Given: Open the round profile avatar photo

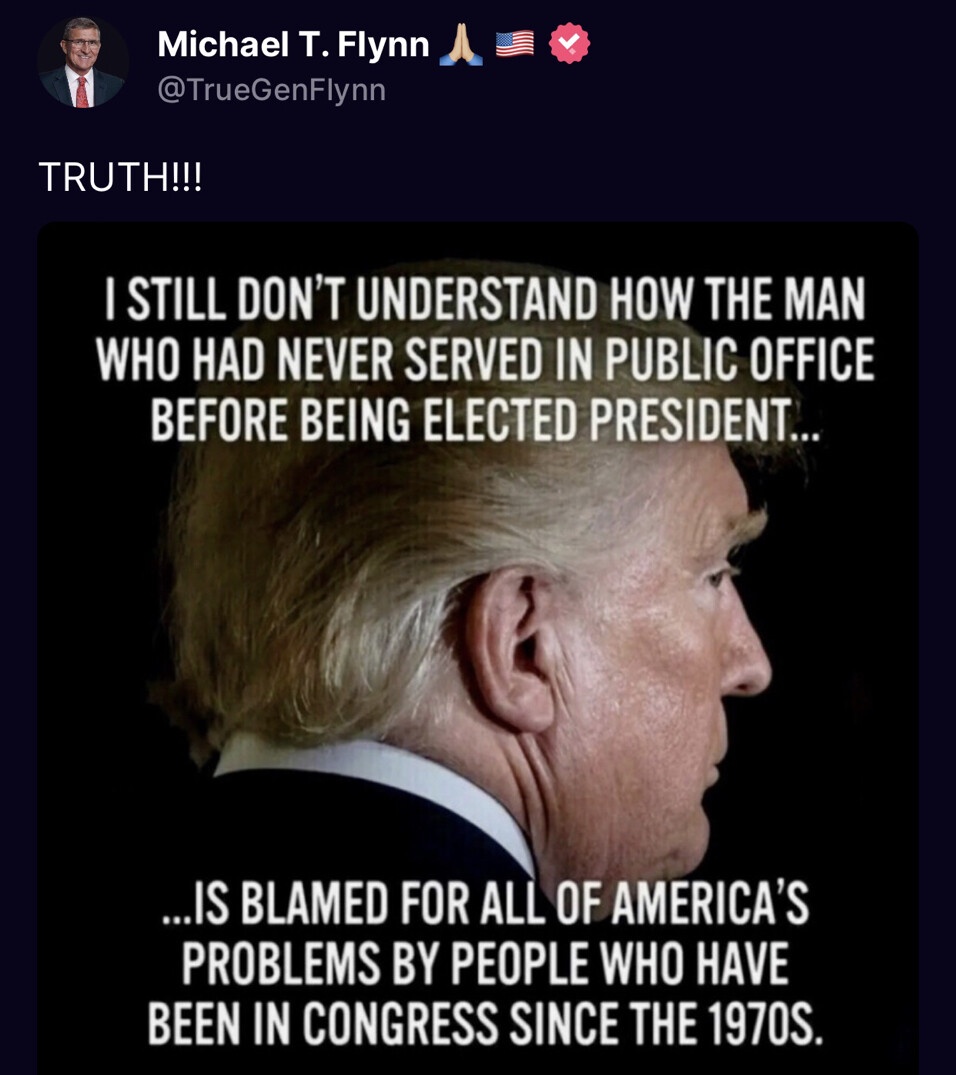Looking at the screenshot, I should tap(82, 62).
